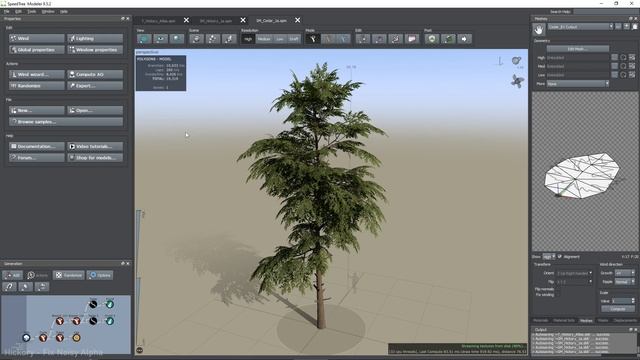The image size is (640, 360).
Task: Set Resolution to Draft
Action: coord(294,39)
